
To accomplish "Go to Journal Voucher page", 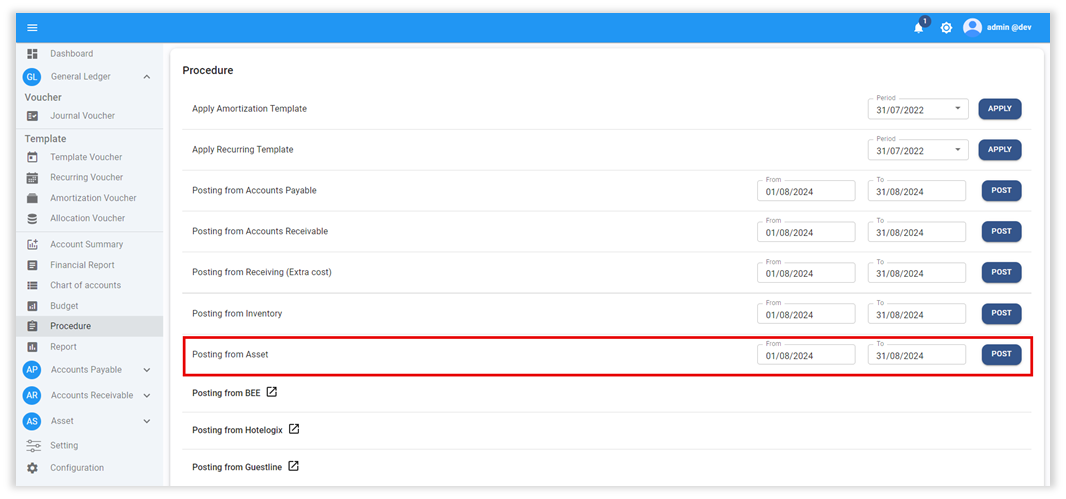I will (x=83, y=116).
